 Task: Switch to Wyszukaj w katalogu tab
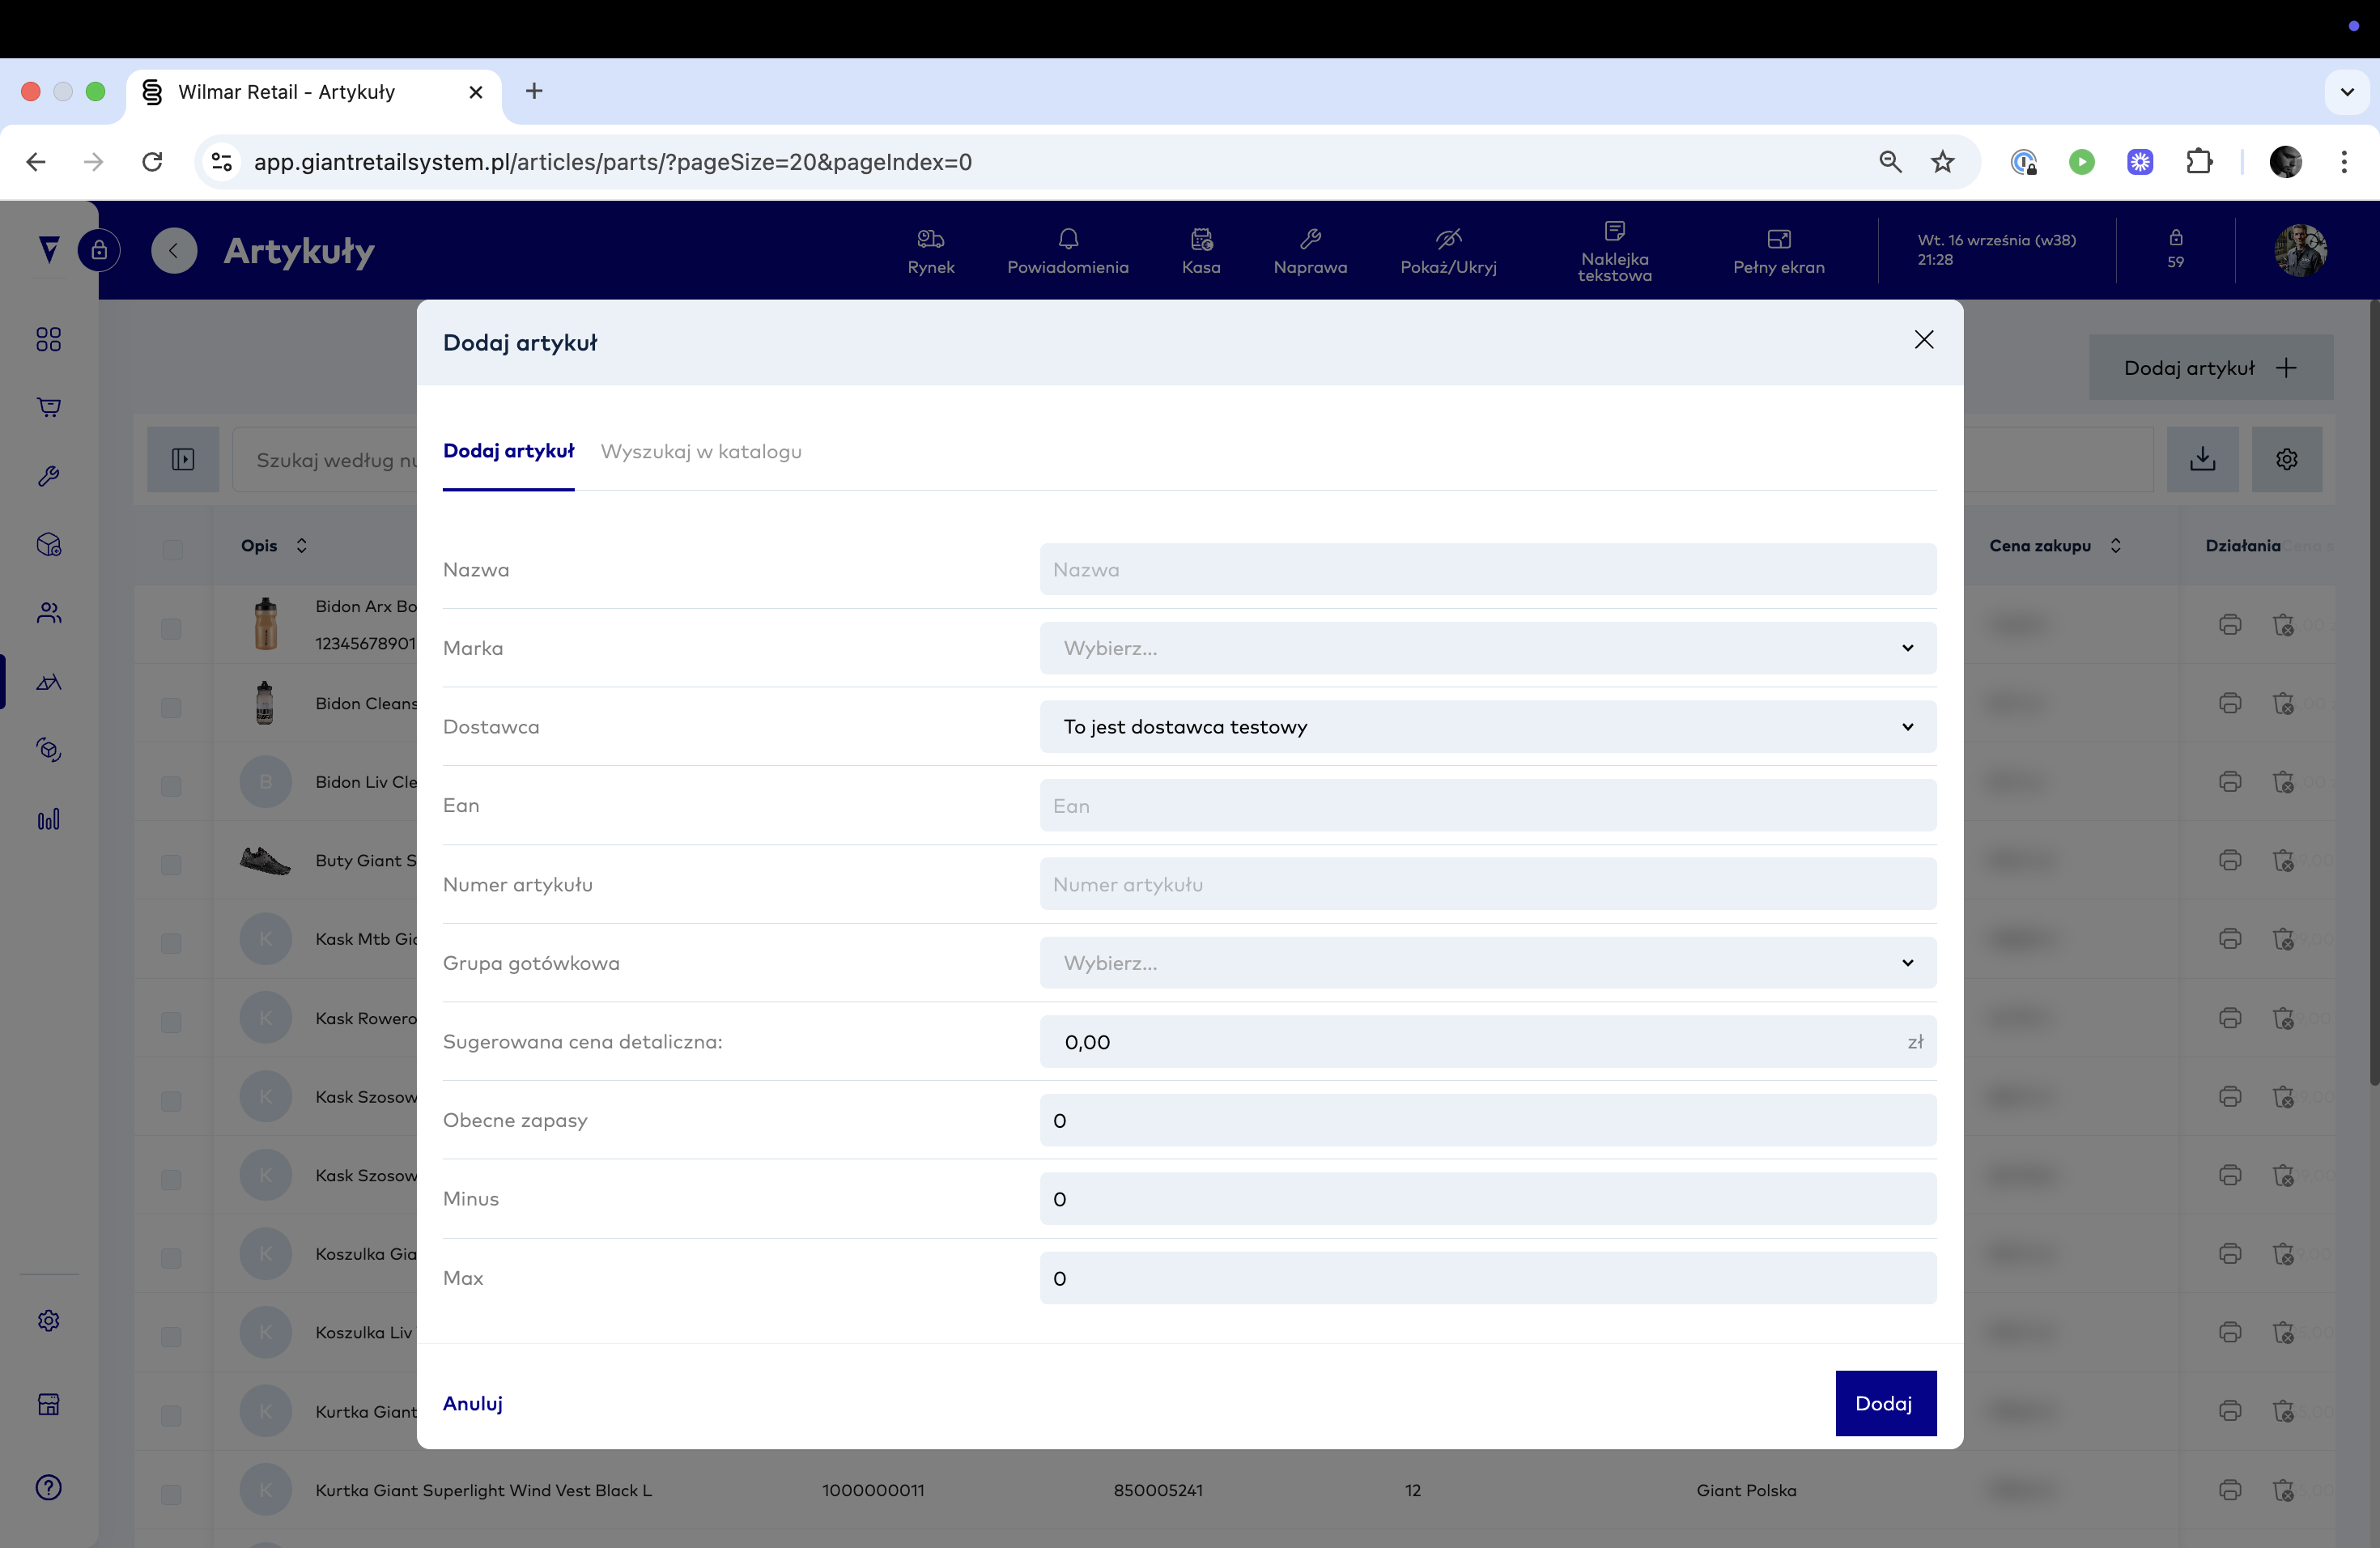pyautogui.click(x=701, y=451)
